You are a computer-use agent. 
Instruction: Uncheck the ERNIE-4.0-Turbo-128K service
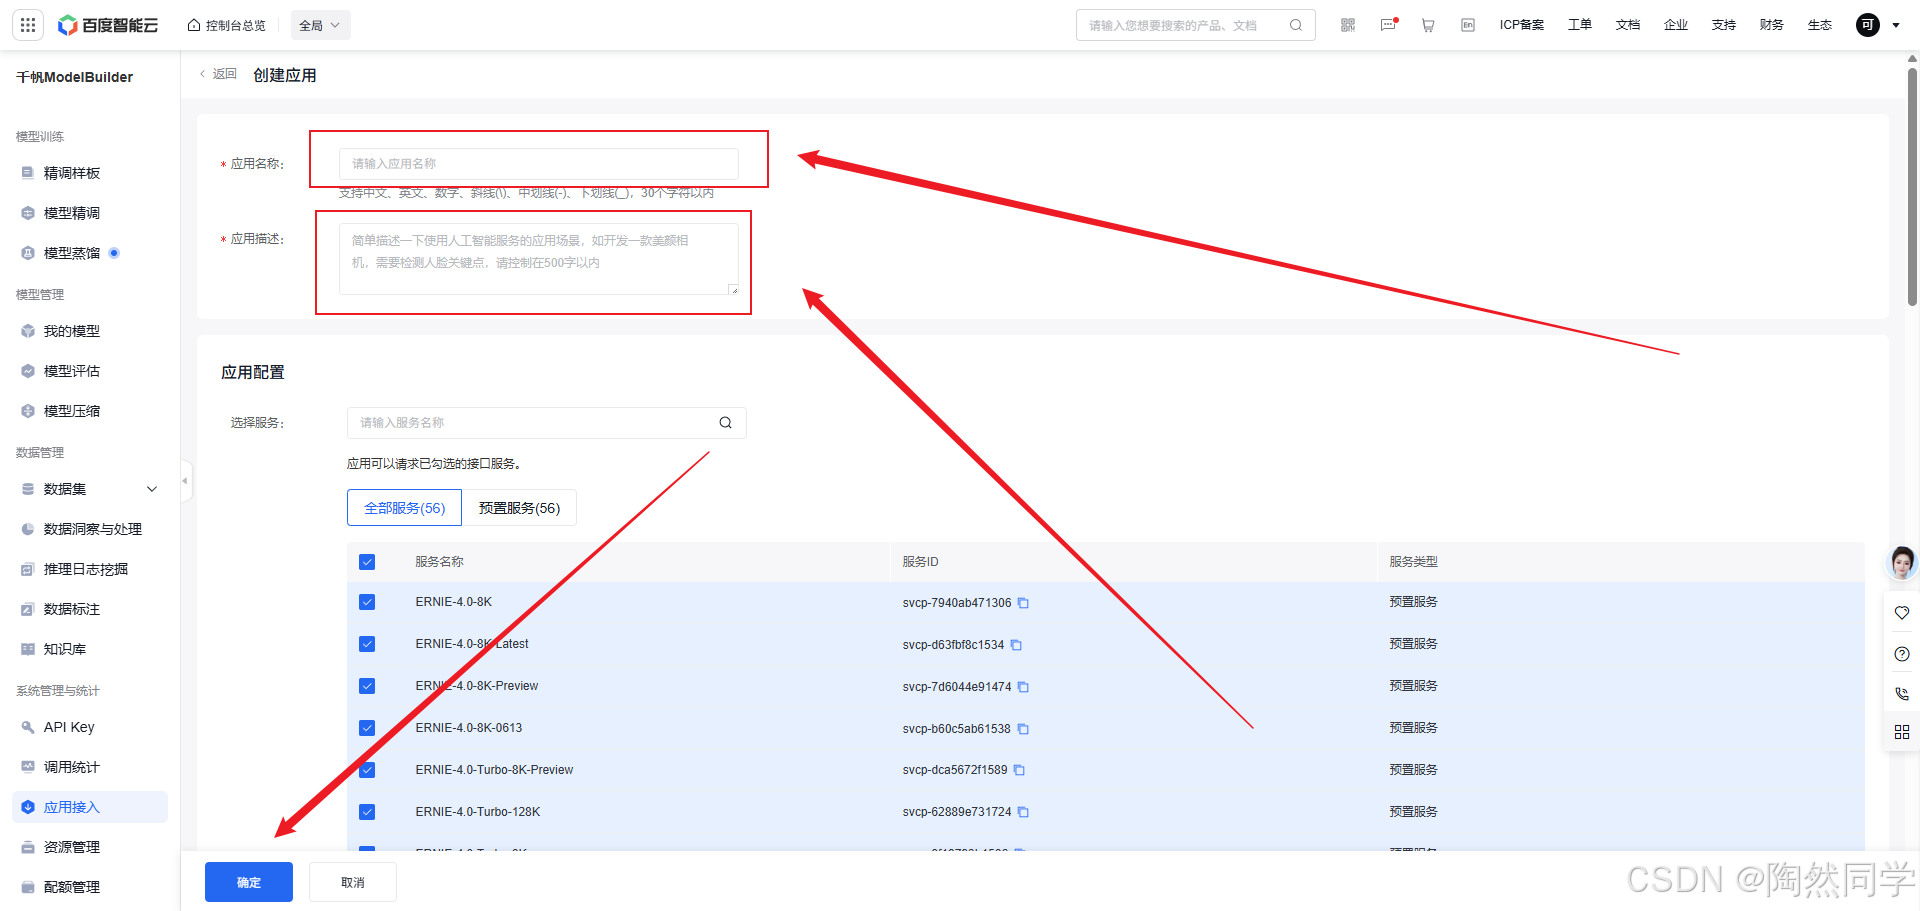[367, 812]
